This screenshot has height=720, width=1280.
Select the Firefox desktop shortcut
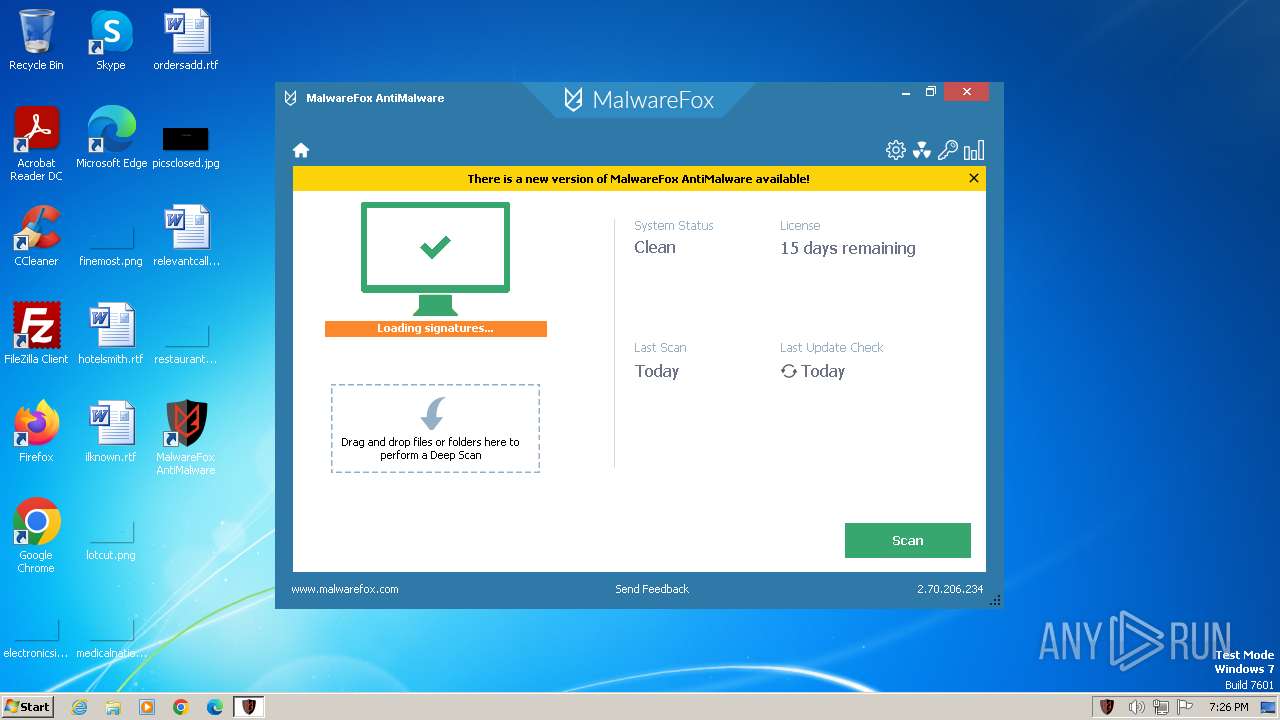click(x=36, y=432)
